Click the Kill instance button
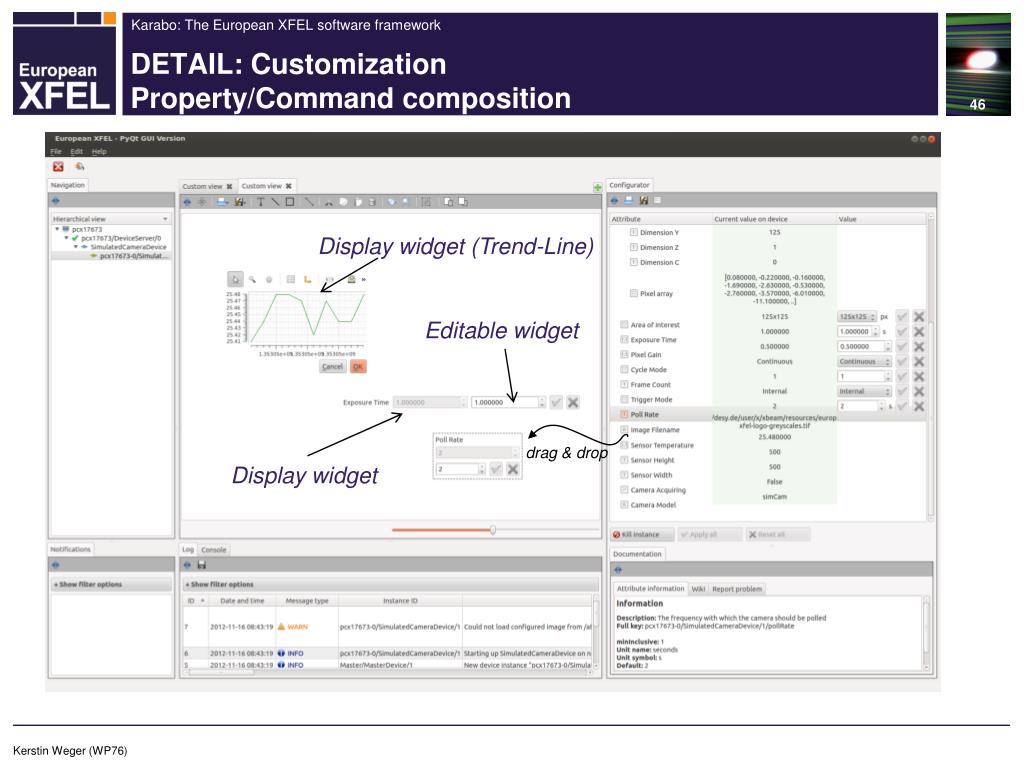1024x768 pixels. coord(643,535)
